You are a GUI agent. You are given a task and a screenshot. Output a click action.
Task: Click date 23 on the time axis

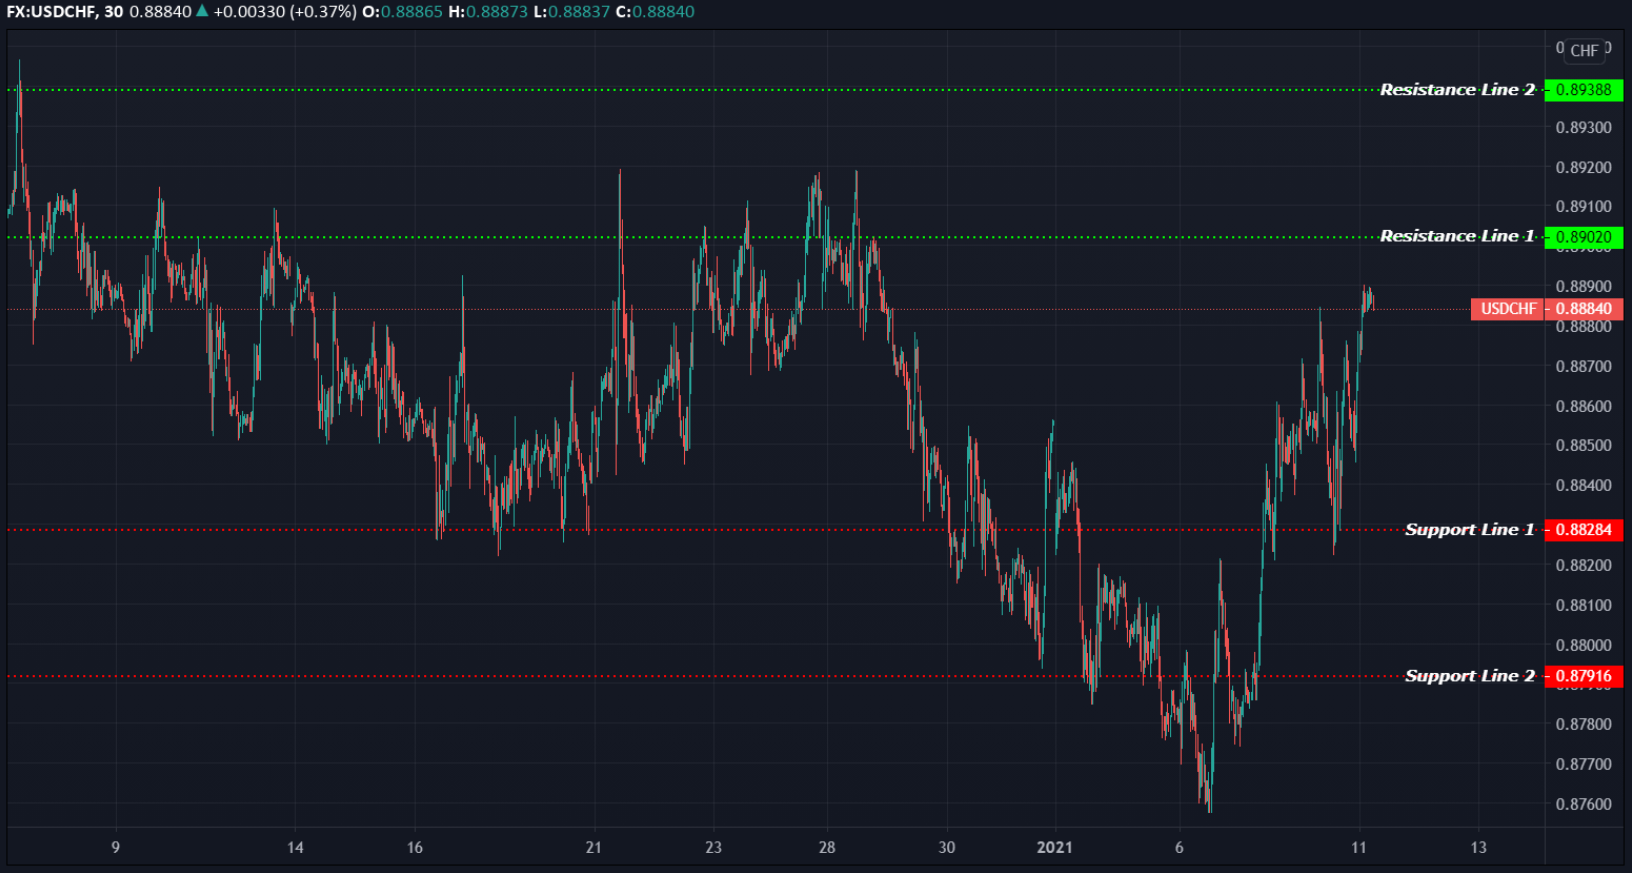point(713,848)
